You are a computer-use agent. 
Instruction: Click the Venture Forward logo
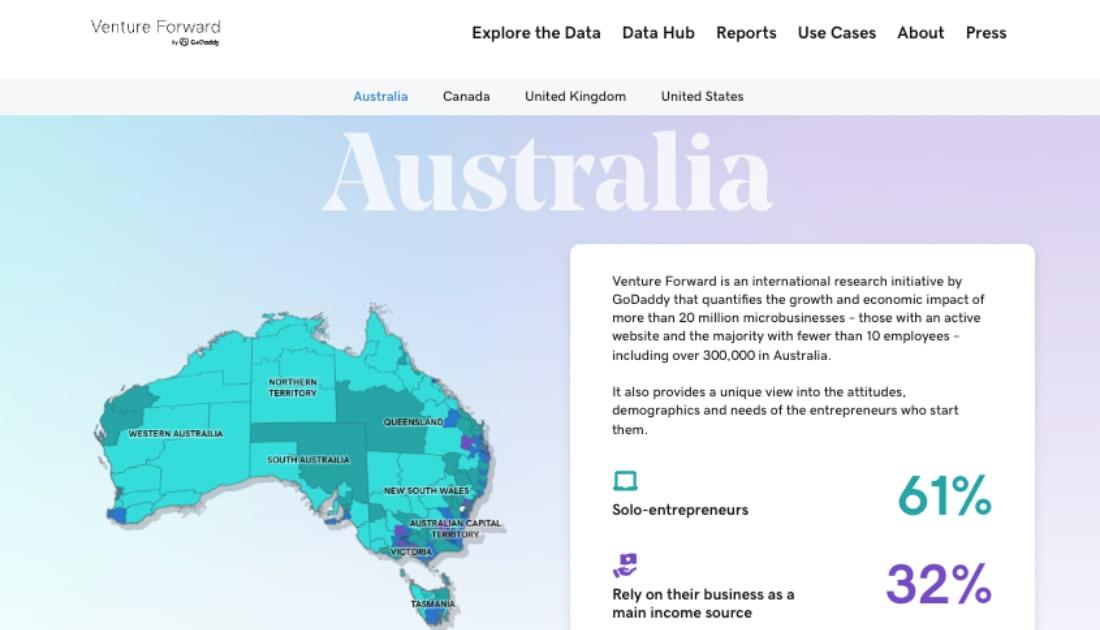(155, 32)
